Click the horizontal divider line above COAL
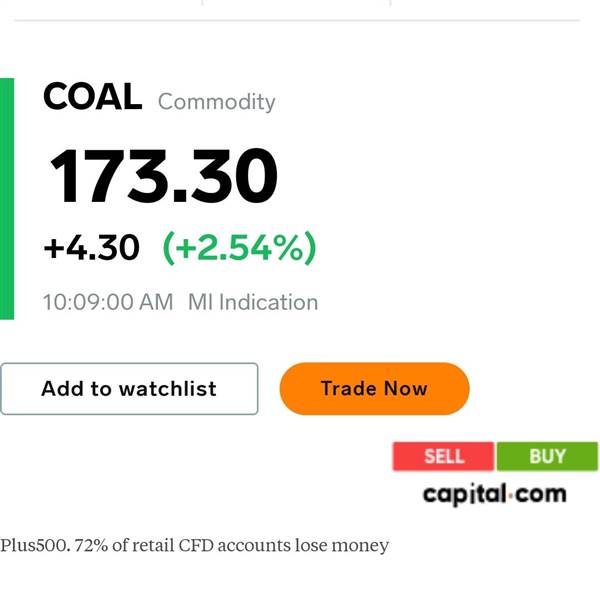Screen dimensions: 600x600 (297, 20)
